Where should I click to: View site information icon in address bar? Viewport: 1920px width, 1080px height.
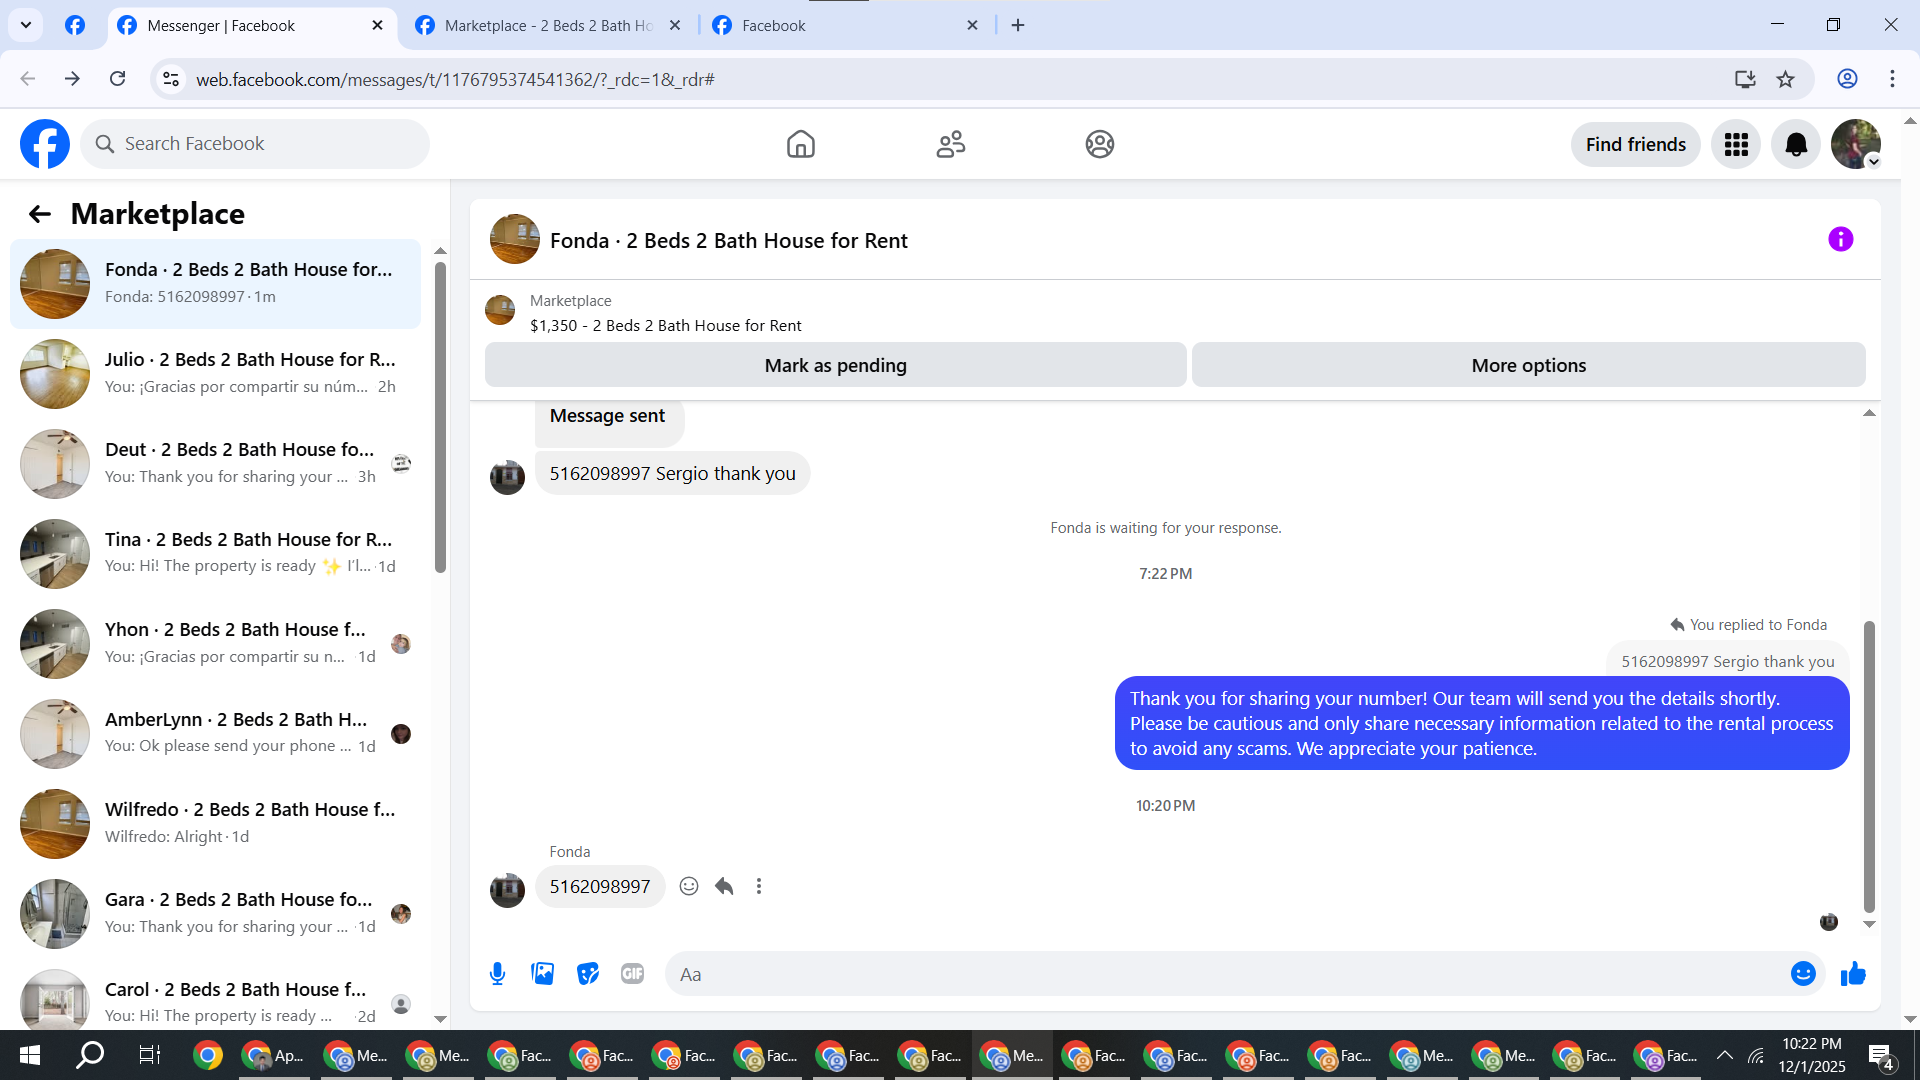click(x=171, y=79)
